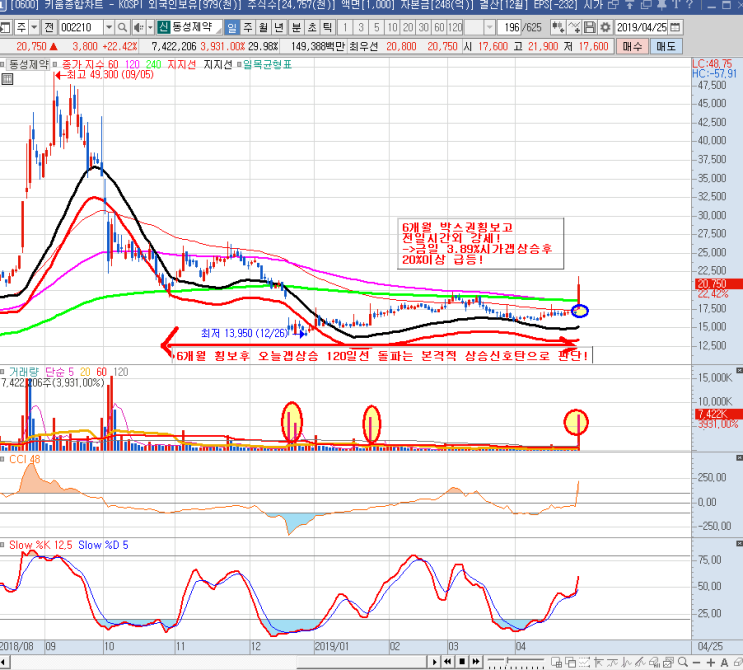Select the 120 interval preset button
The width and height of the screenshot is (743, 670).
pos(455,27)
